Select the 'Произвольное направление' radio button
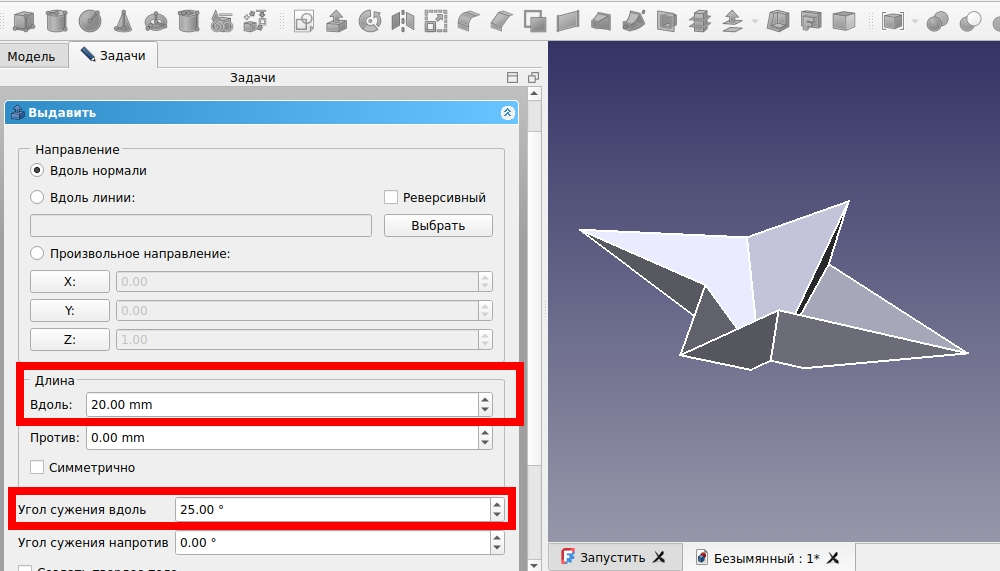Image resolution: width=1000 pixels, height=571 pixels. coord(37,253)
